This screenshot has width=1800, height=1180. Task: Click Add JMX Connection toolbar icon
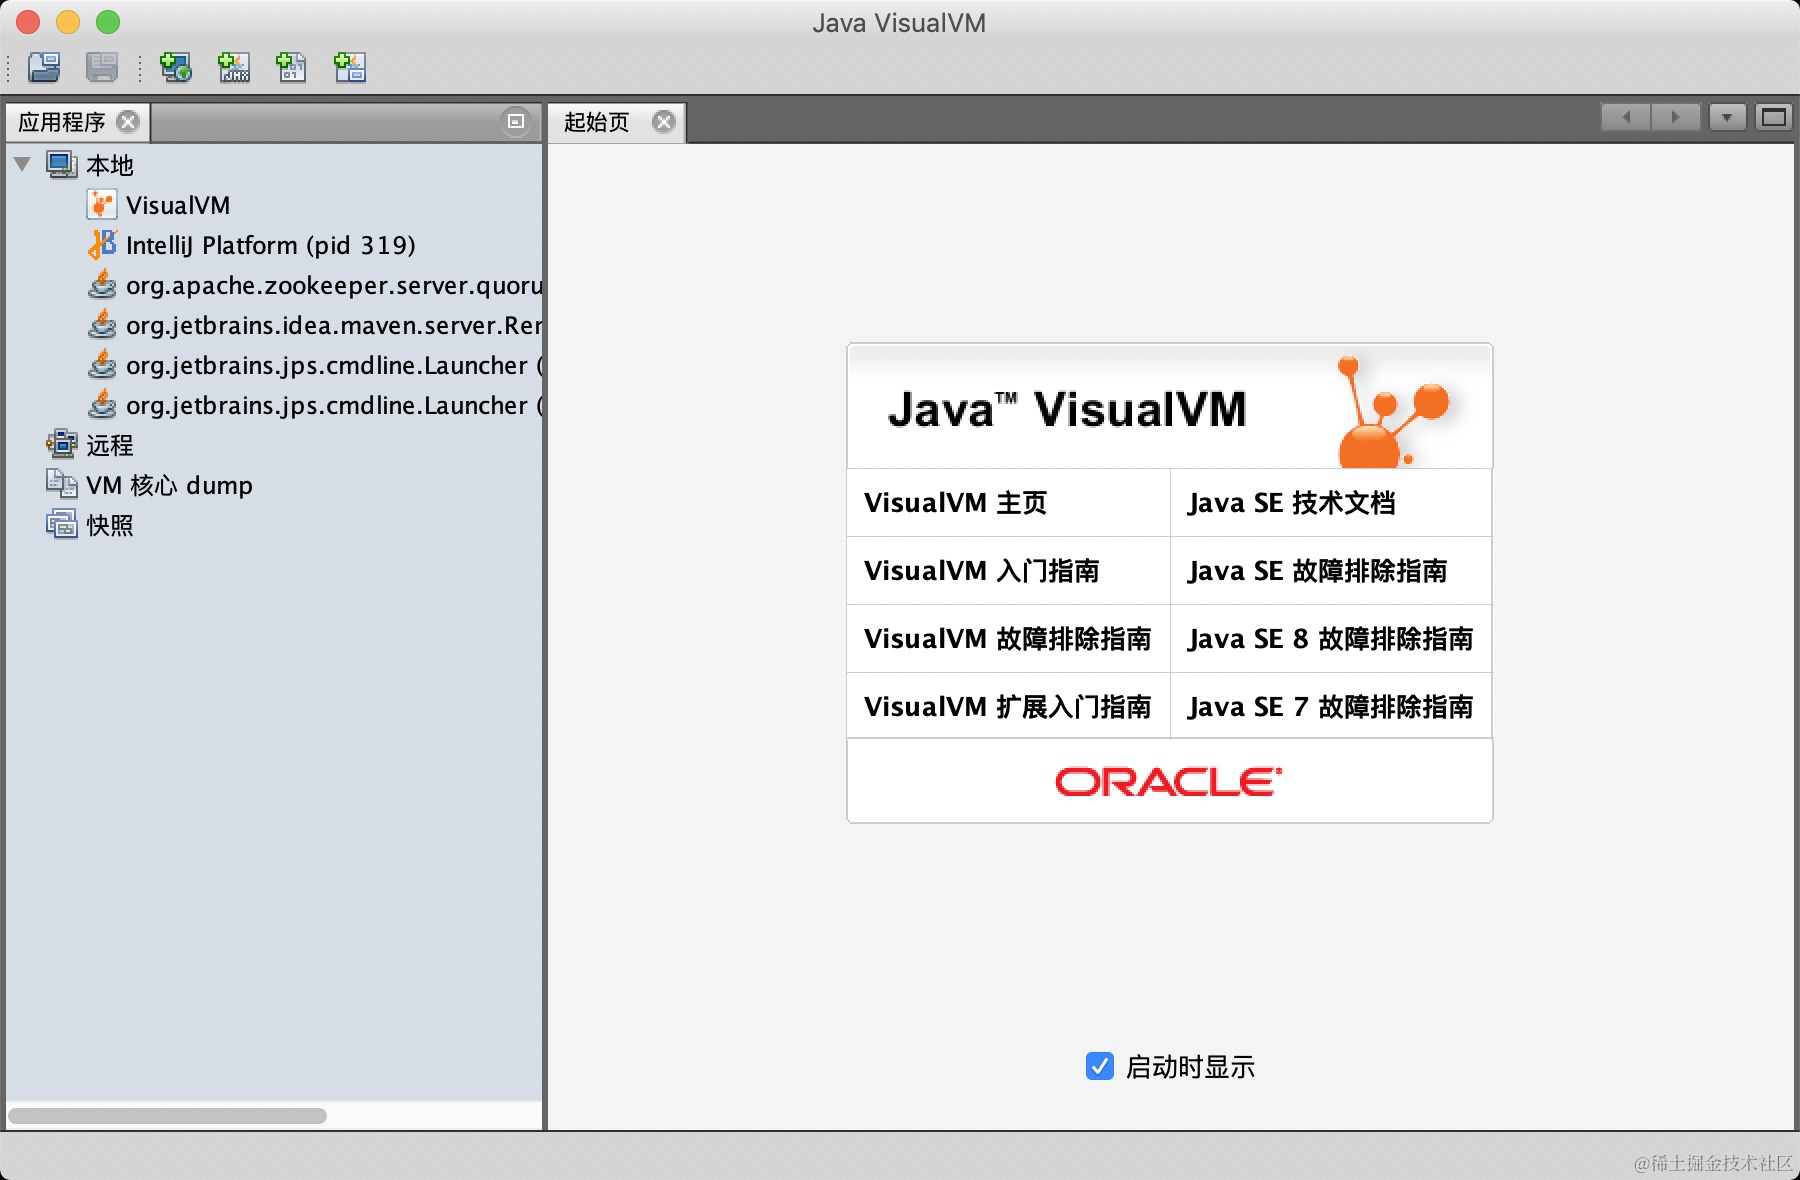pos(234,67)
